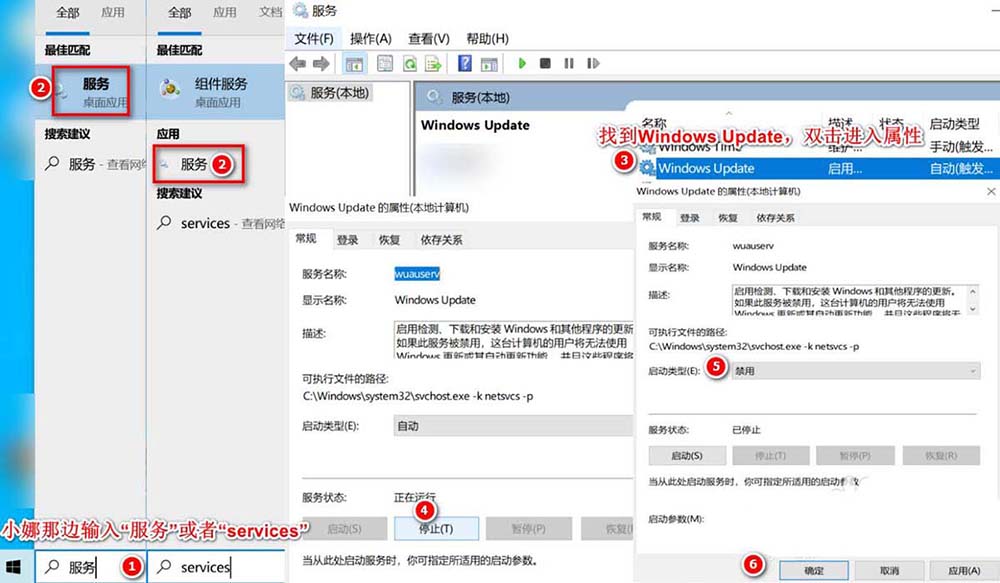Click the 取消 button

[889, 570]
